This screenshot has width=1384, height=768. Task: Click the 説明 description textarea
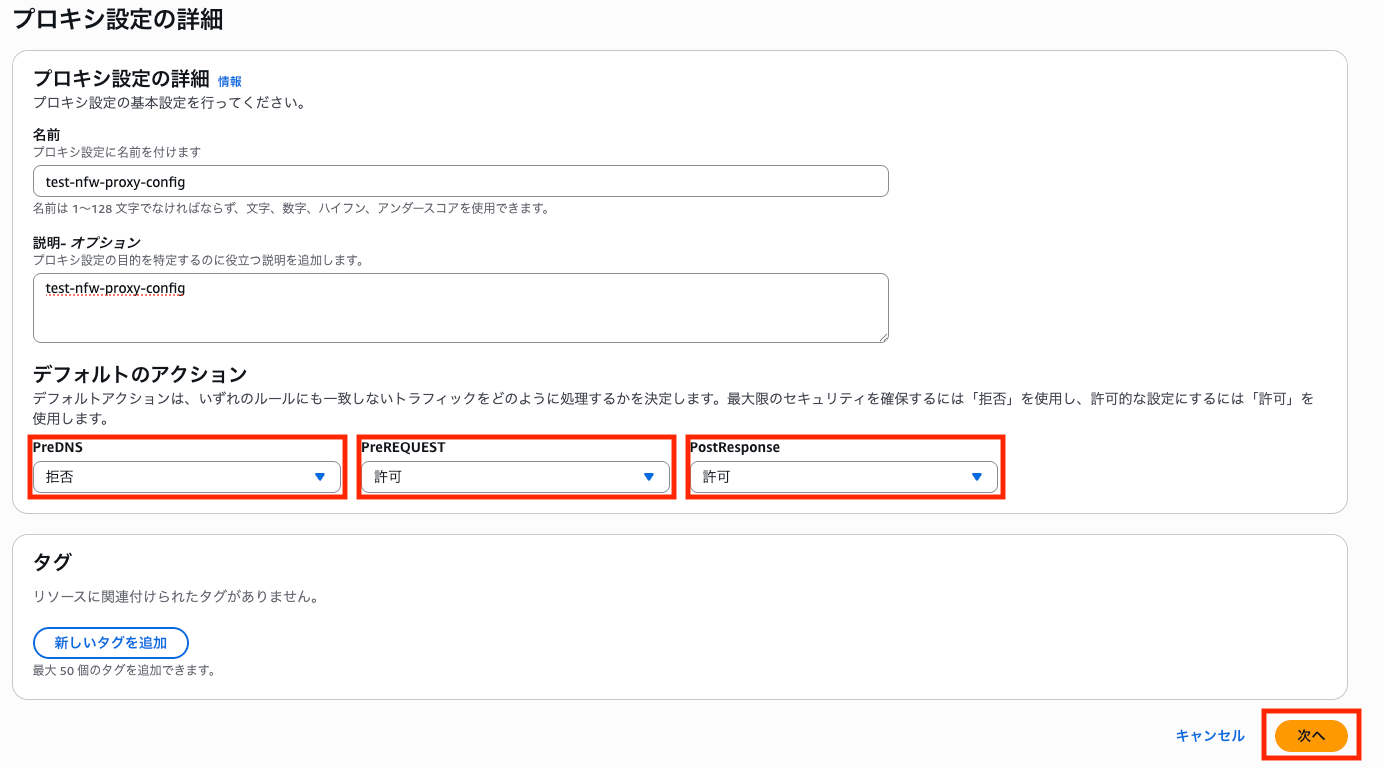point(460,308)
